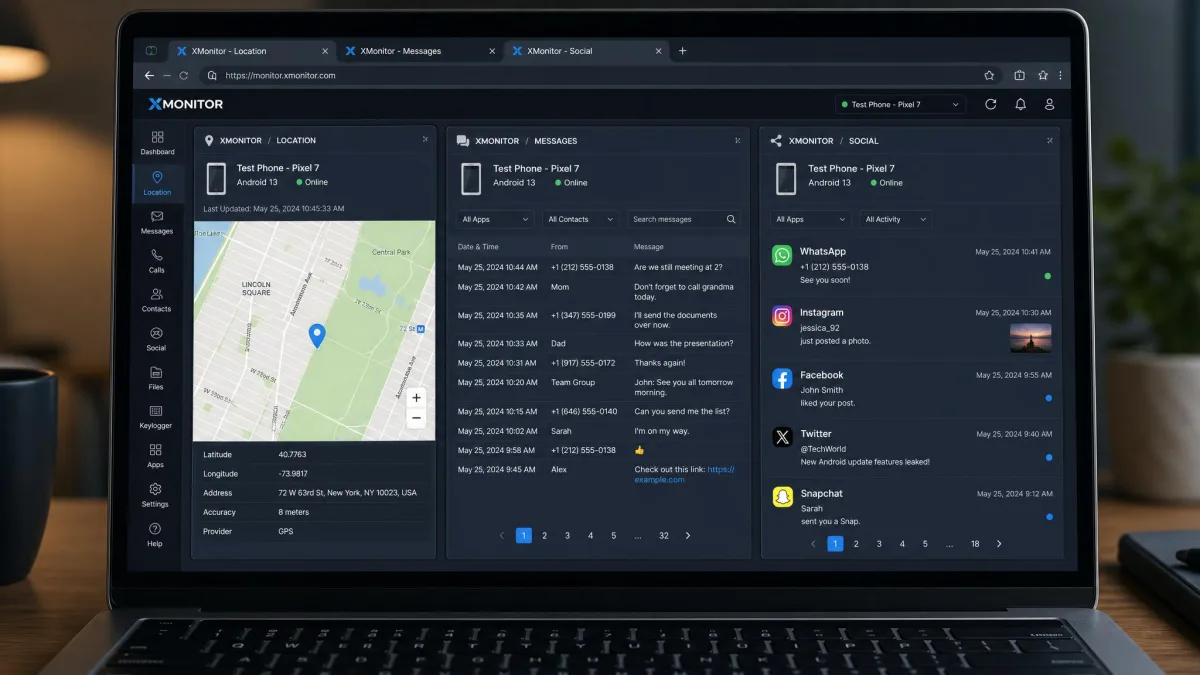Open Dashboard in the sidebar
The height and width of the screenshot is (675, 1200).
157,143
